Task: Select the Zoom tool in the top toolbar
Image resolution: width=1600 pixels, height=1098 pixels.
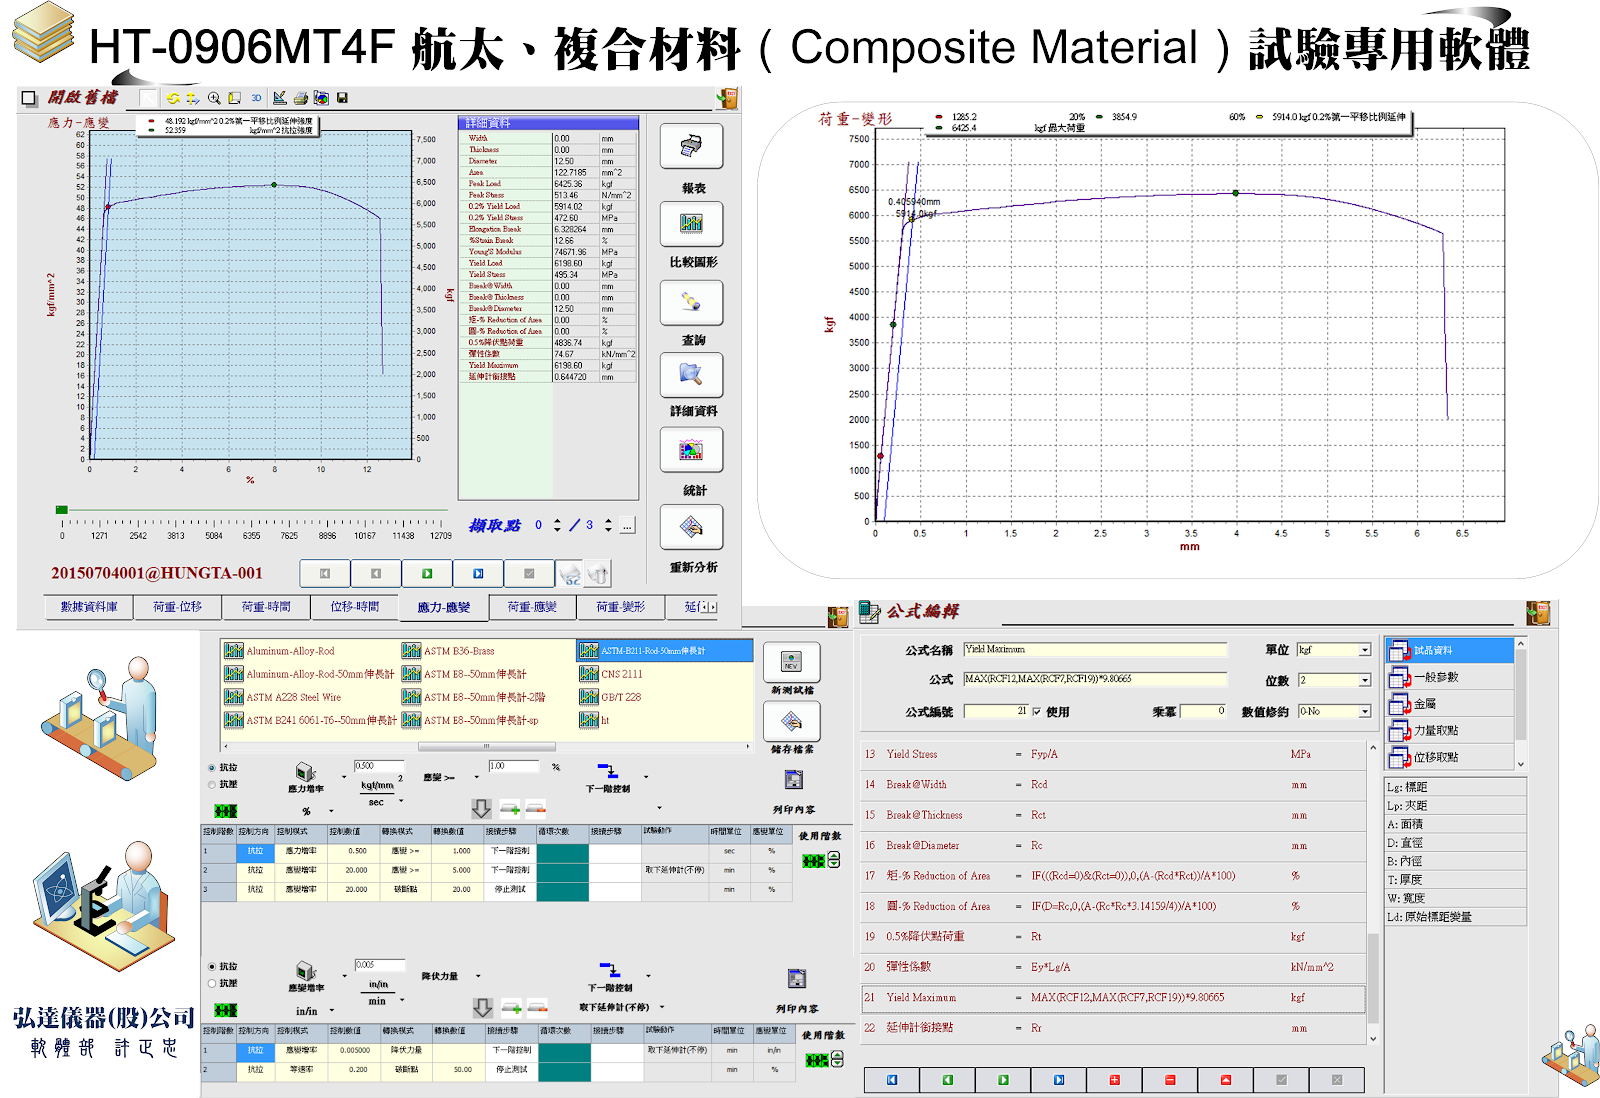Action: 214,98
